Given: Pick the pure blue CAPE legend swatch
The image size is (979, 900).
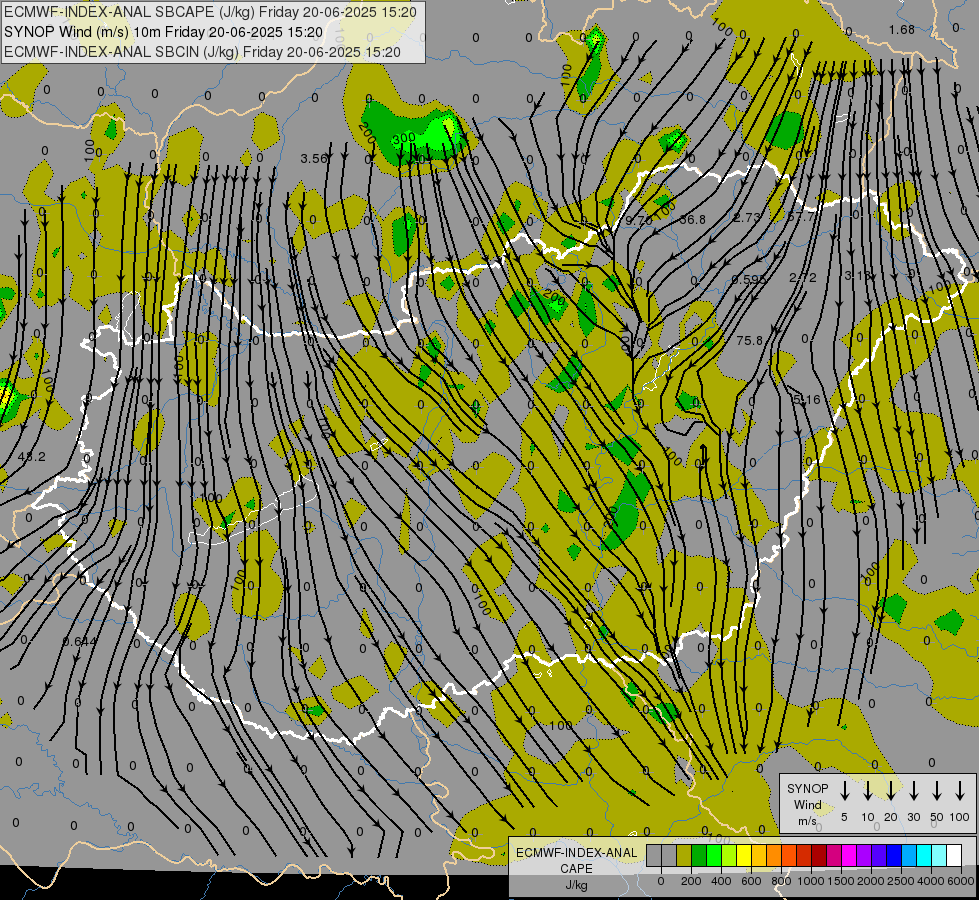Looking at the screenshot, I should (894, 855).
